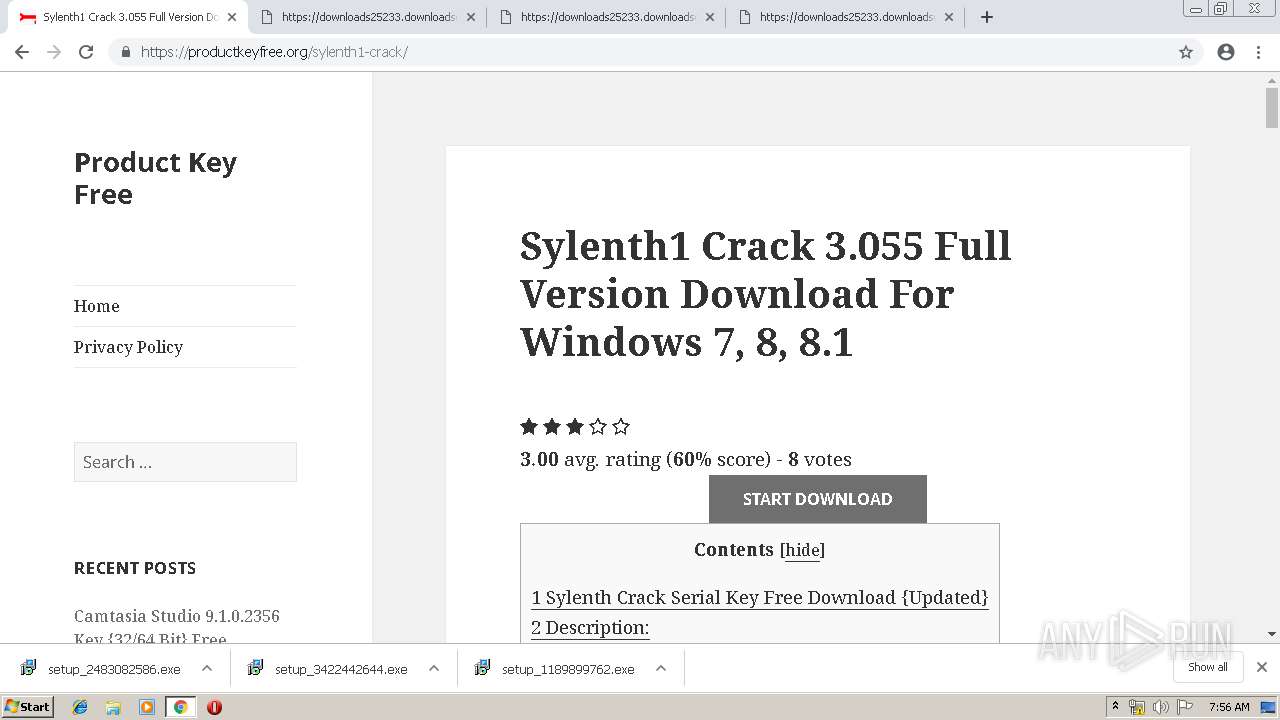Jump to Sylenth Crack Serial Key section
The image size is (1280, 720).
760,597
